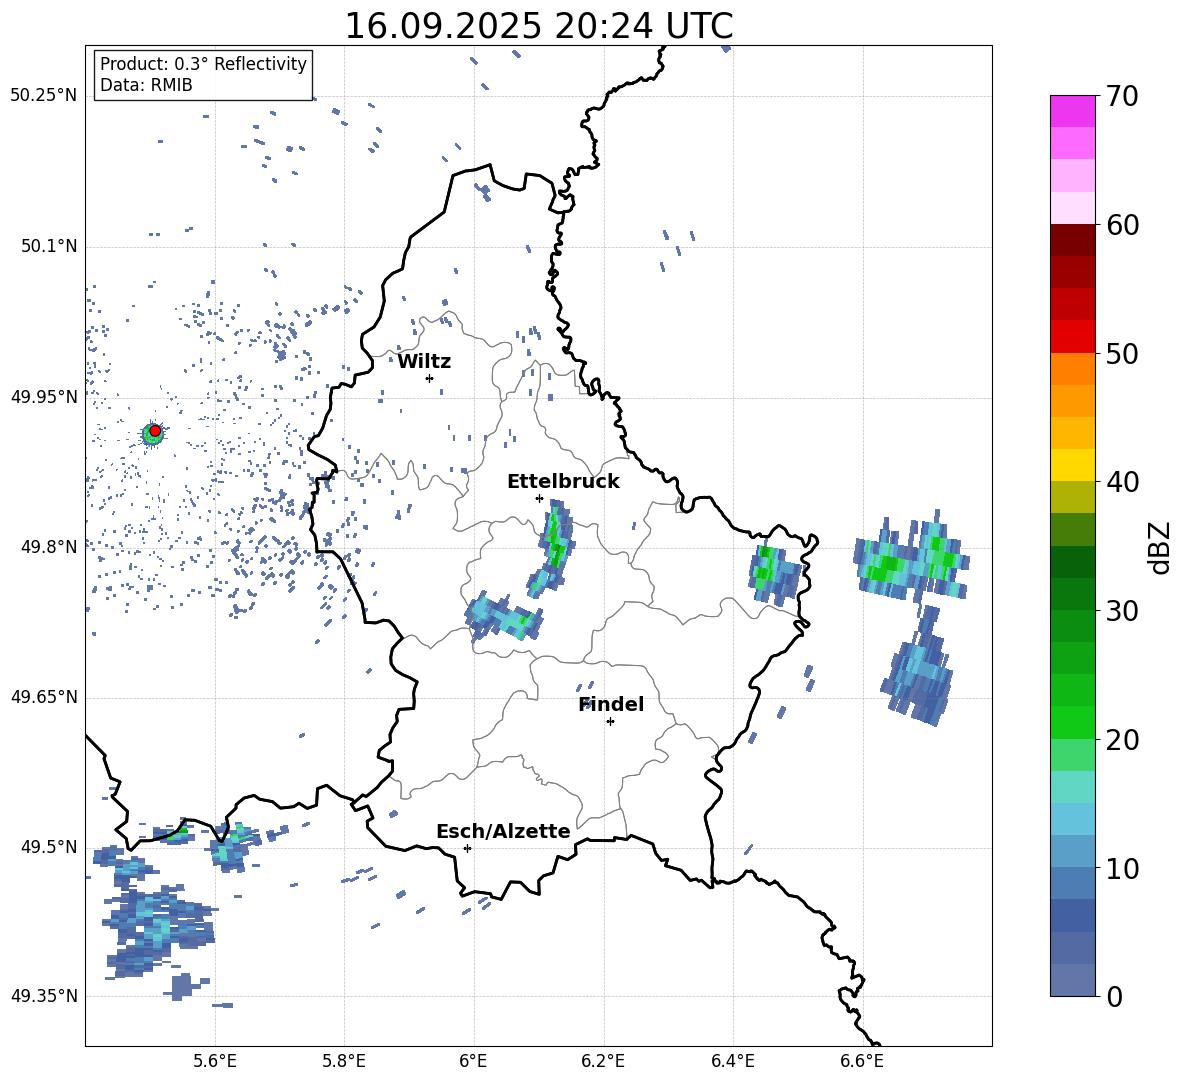The width and height of the screenshot is (1184, 1081).
Task: Click the 49.5°N latitude label
Action: (x=49, y=847)
